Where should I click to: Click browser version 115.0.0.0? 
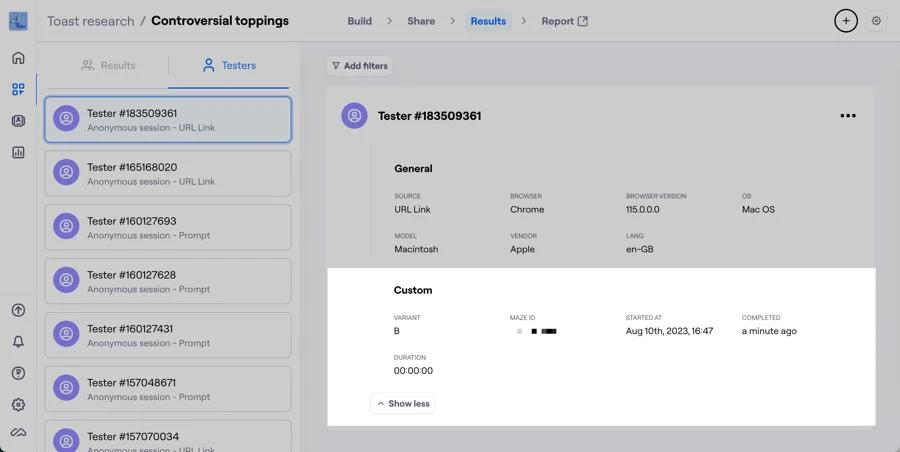[x=642, y=210]
